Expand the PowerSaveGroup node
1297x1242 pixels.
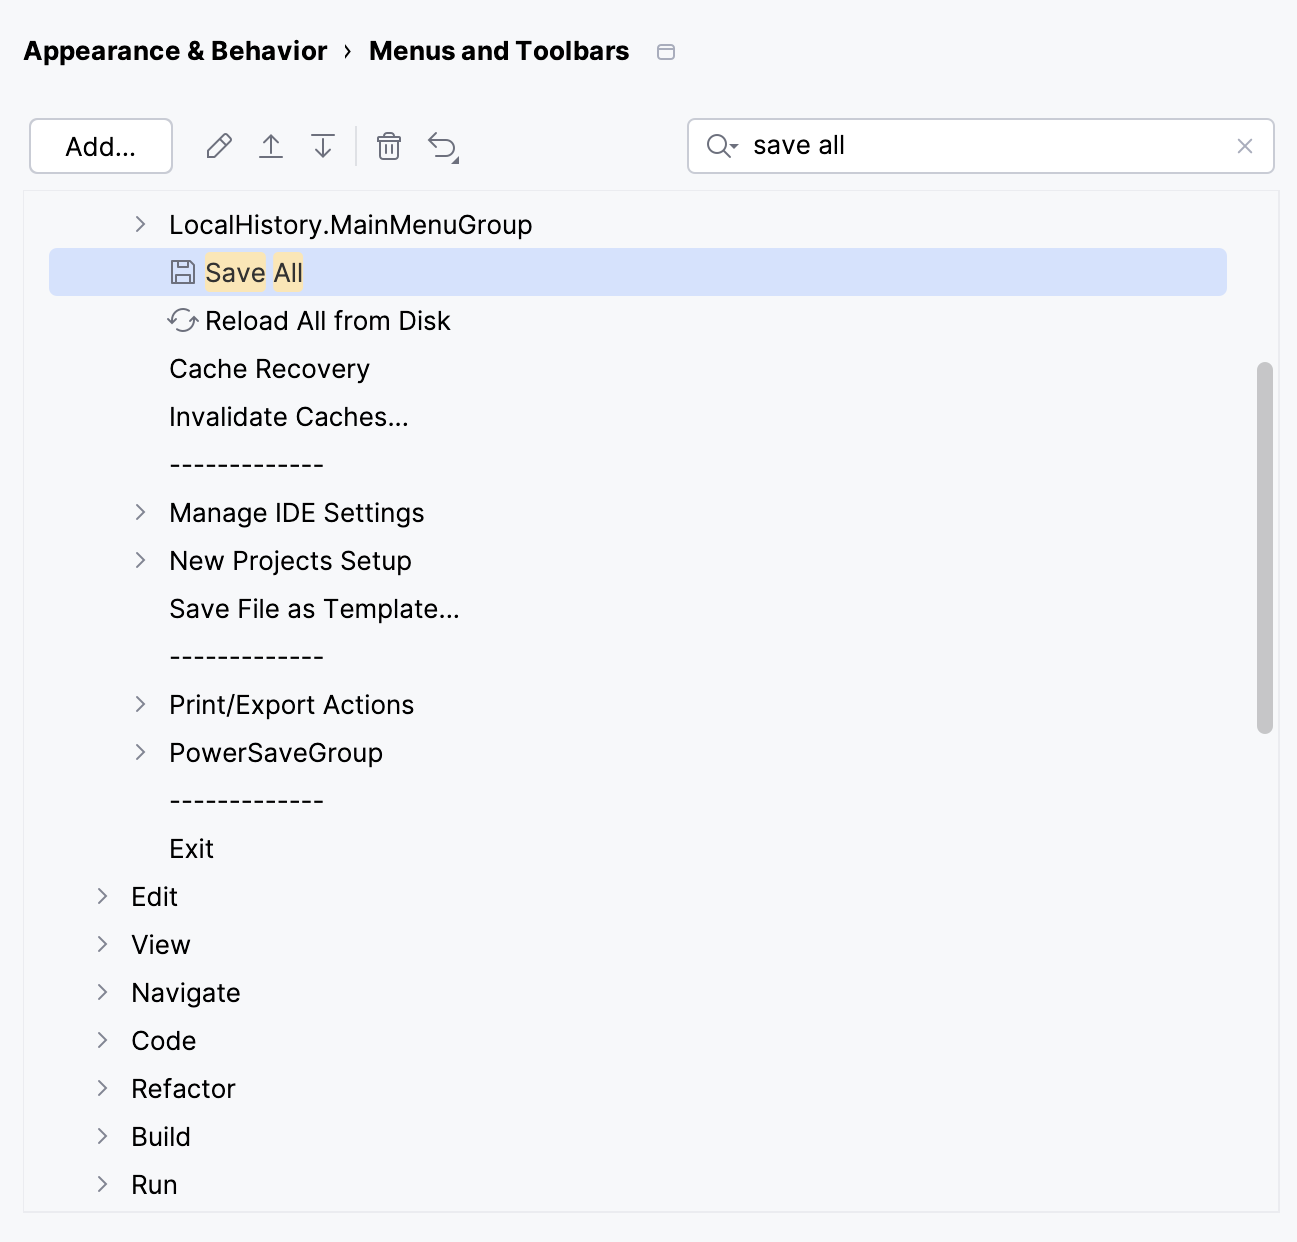pyautogui.click(x=139, y=752)
